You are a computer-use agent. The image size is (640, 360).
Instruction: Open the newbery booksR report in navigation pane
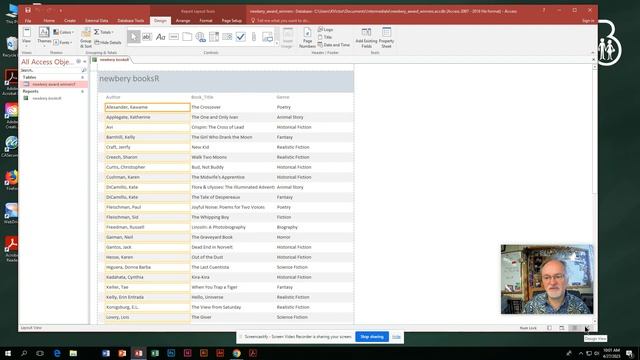pos(47,98)
